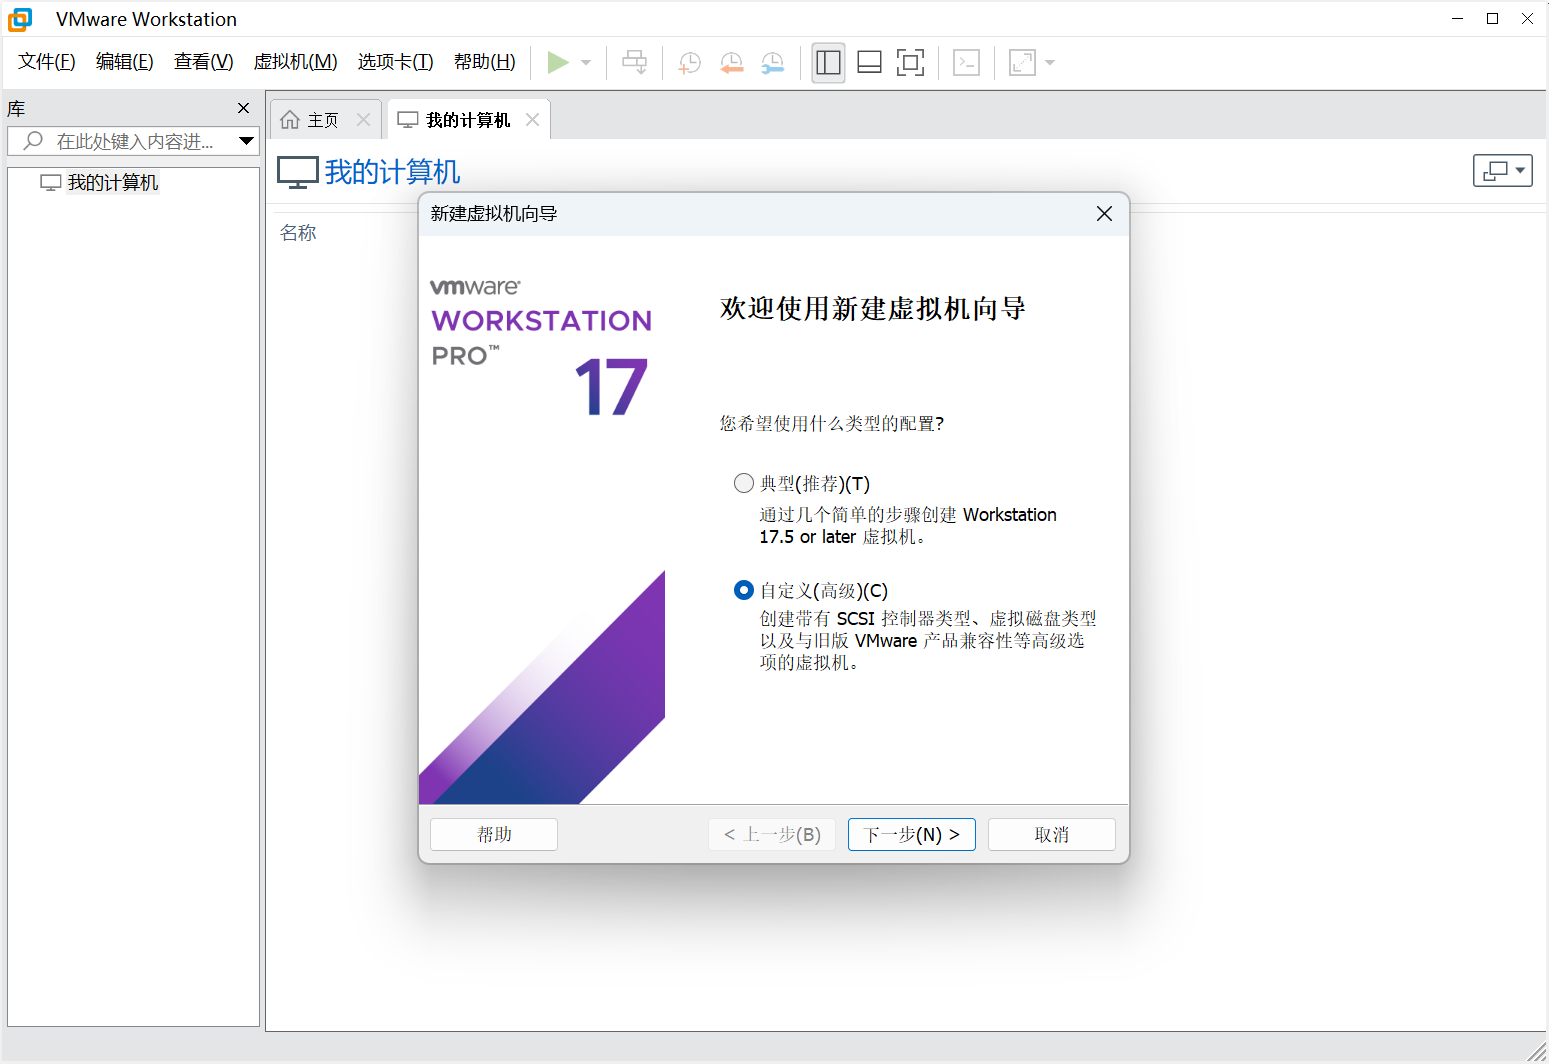Open the 帮助(H) menu
This screenshot has width=1549, height=1064.
point(485,62)
